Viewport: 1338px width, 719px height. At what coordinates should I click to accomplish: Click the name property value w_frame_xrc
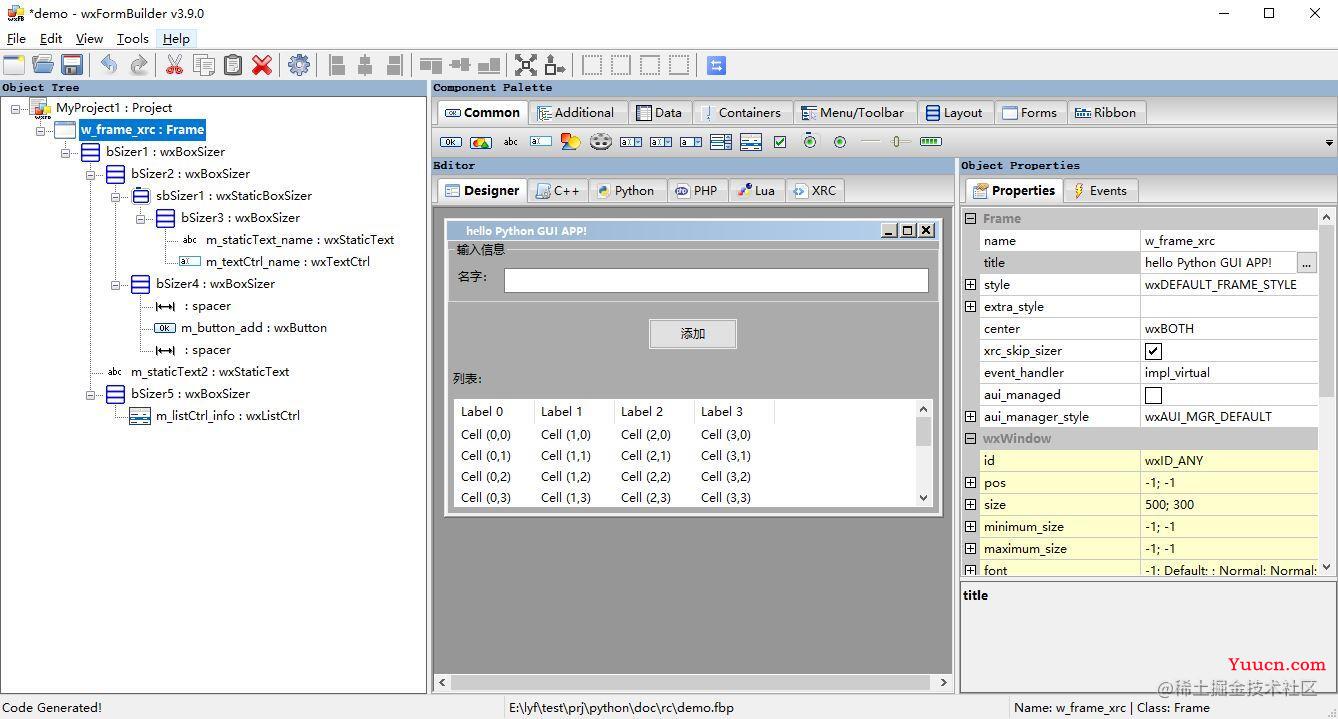pos(1229,241)
